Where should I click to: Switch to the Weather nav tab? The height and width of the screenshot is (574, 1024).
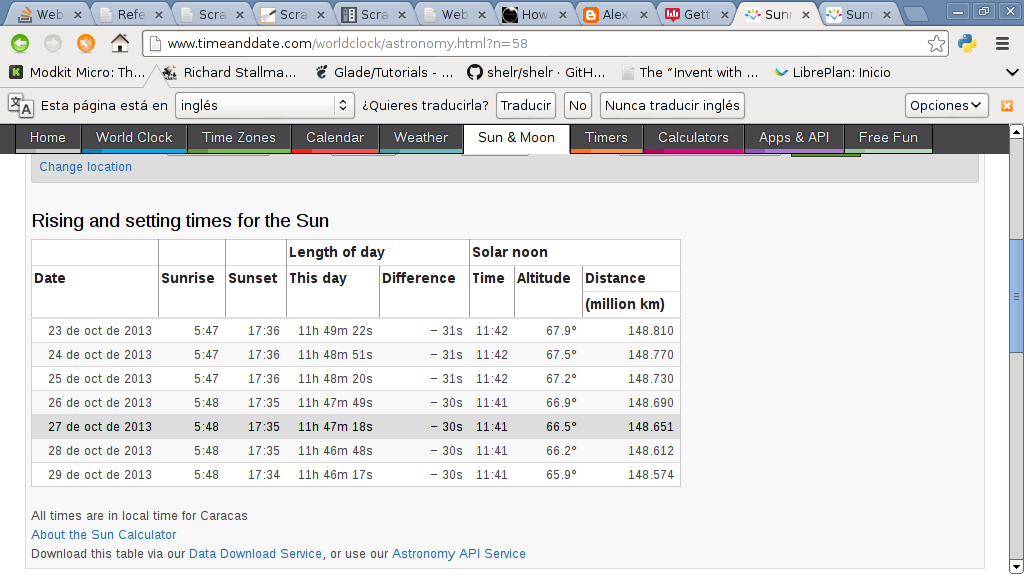(x=420, y=138)
